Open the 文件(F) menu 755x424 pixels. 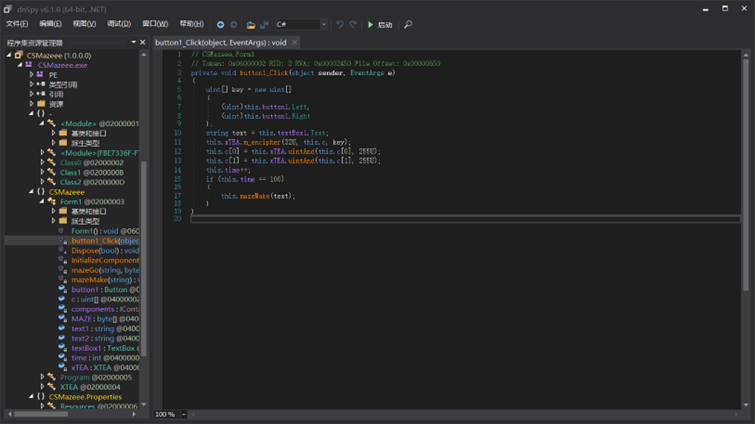tap(17, 24)
